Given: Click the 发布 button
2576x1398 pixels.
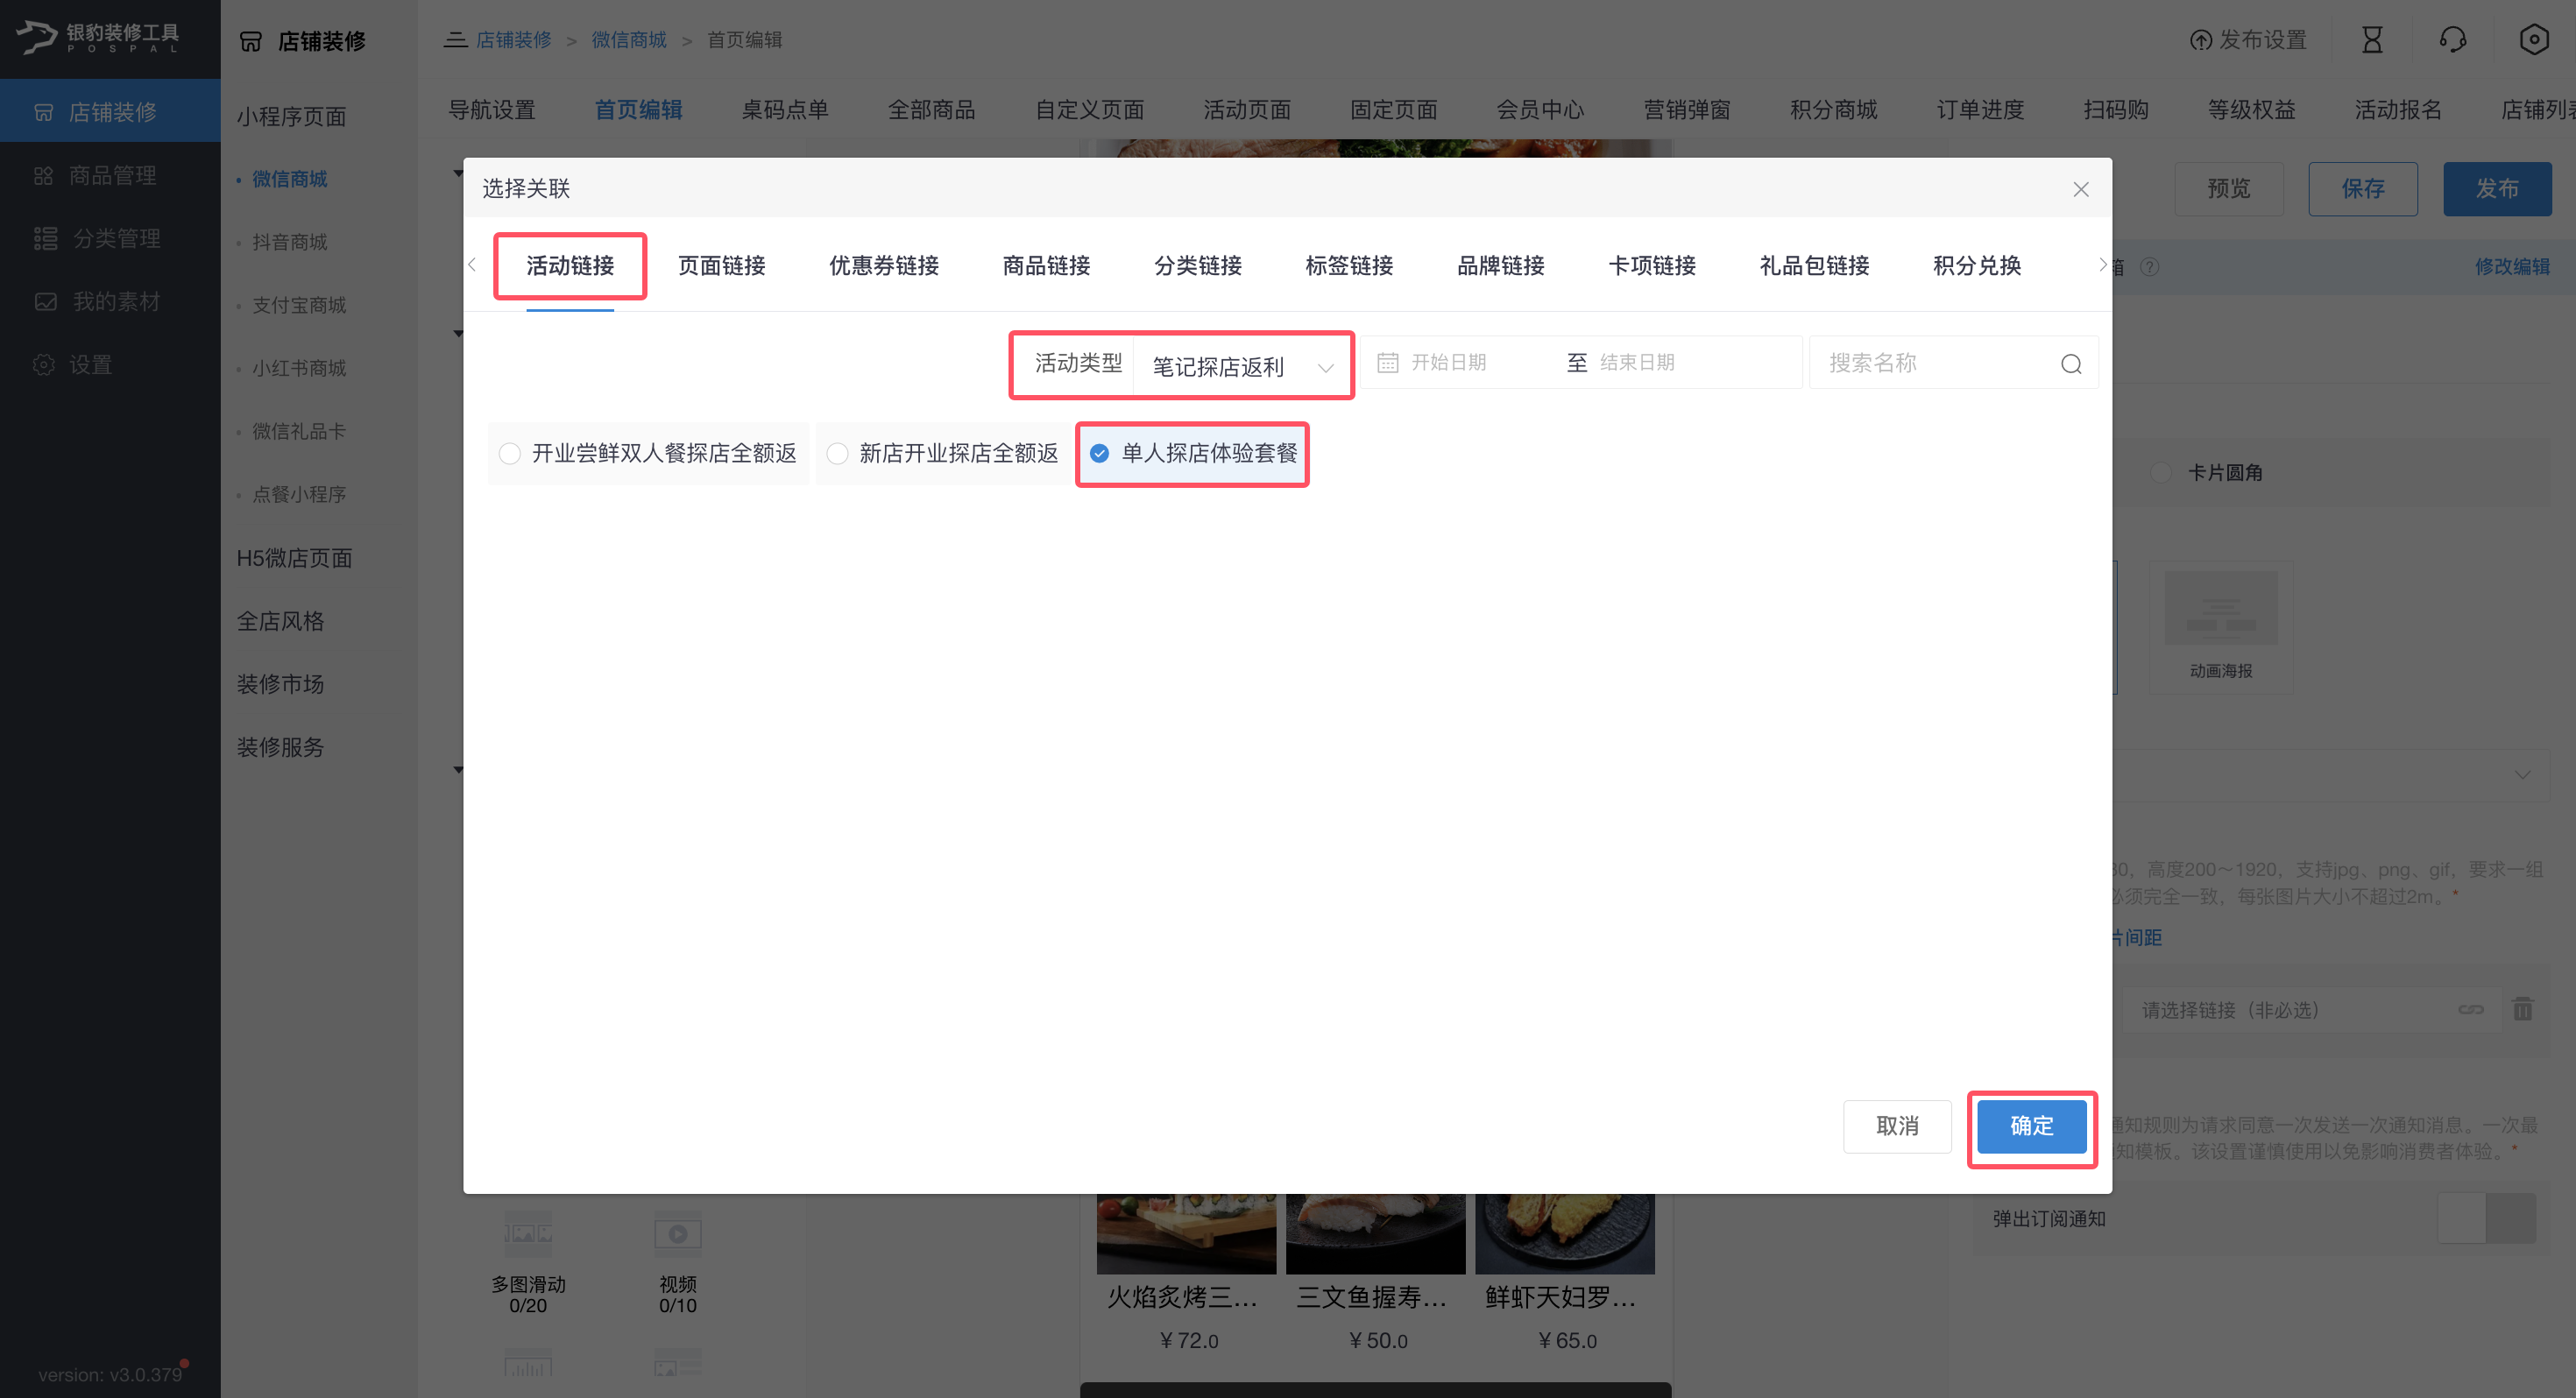Looking at the screenshot, I should 2497,189.
